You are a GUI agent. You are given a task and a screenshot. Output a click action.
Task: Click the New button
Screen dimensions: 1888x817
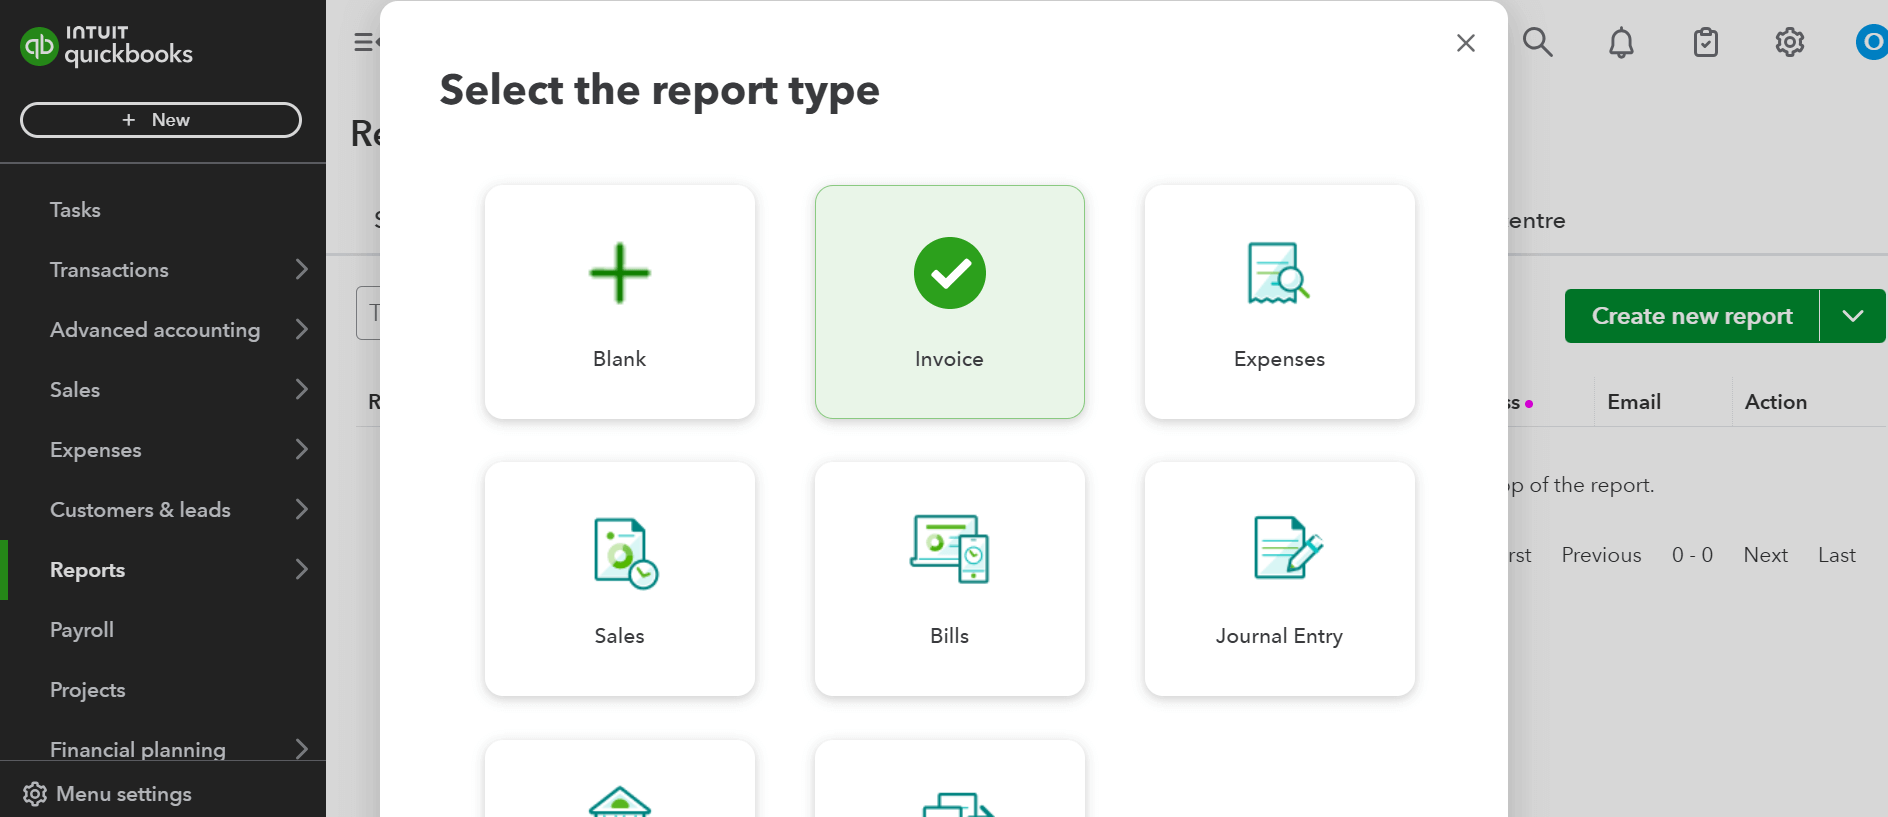tap(160, 120)
